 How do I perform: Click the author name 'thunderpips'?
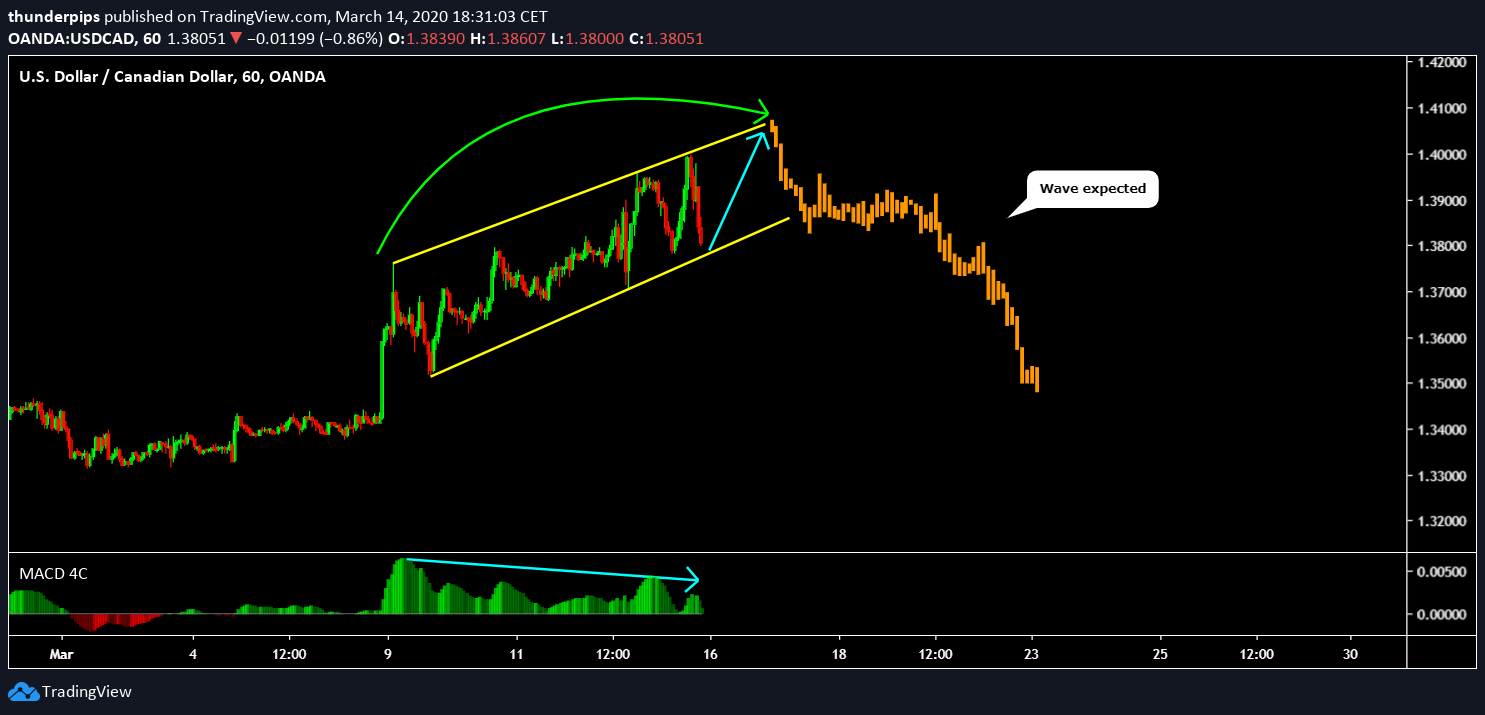[54, 17]
